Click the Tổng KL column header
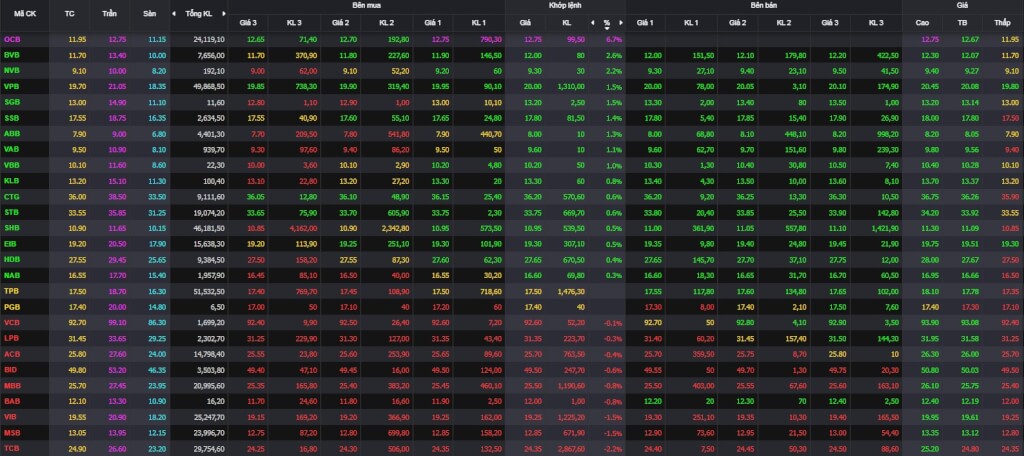1024x456 pixels. pos(199,13)
